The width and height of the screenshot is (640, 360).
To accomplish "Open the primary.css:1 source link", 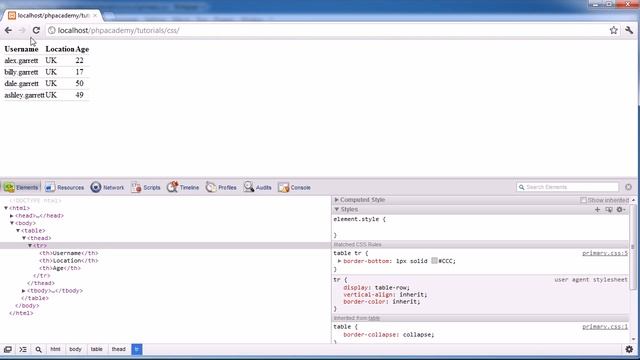I will 605,327.
